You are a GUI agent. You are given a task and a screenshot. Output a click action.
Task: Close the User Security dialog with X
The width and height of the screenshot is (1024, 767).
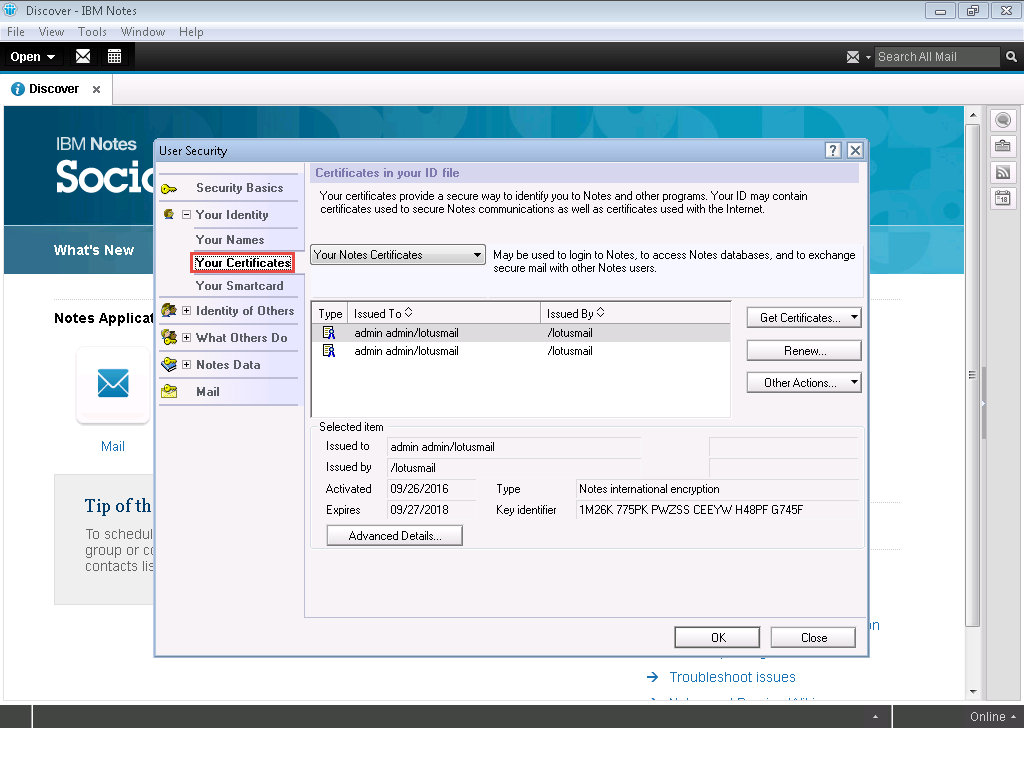[x=855, y=151]
